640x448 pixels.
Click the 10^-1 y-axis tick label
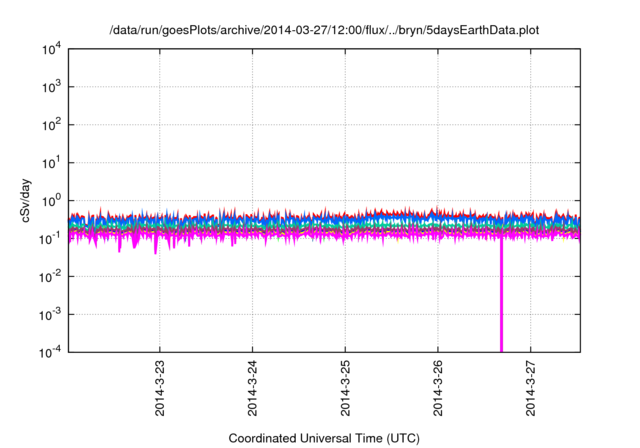(50, 239)
